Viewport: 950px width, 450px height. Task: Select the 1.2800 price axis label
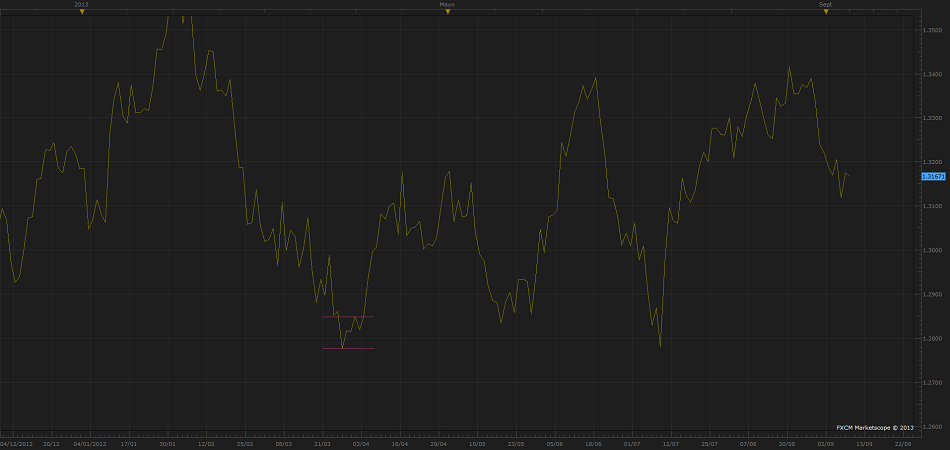pos(931,339)
